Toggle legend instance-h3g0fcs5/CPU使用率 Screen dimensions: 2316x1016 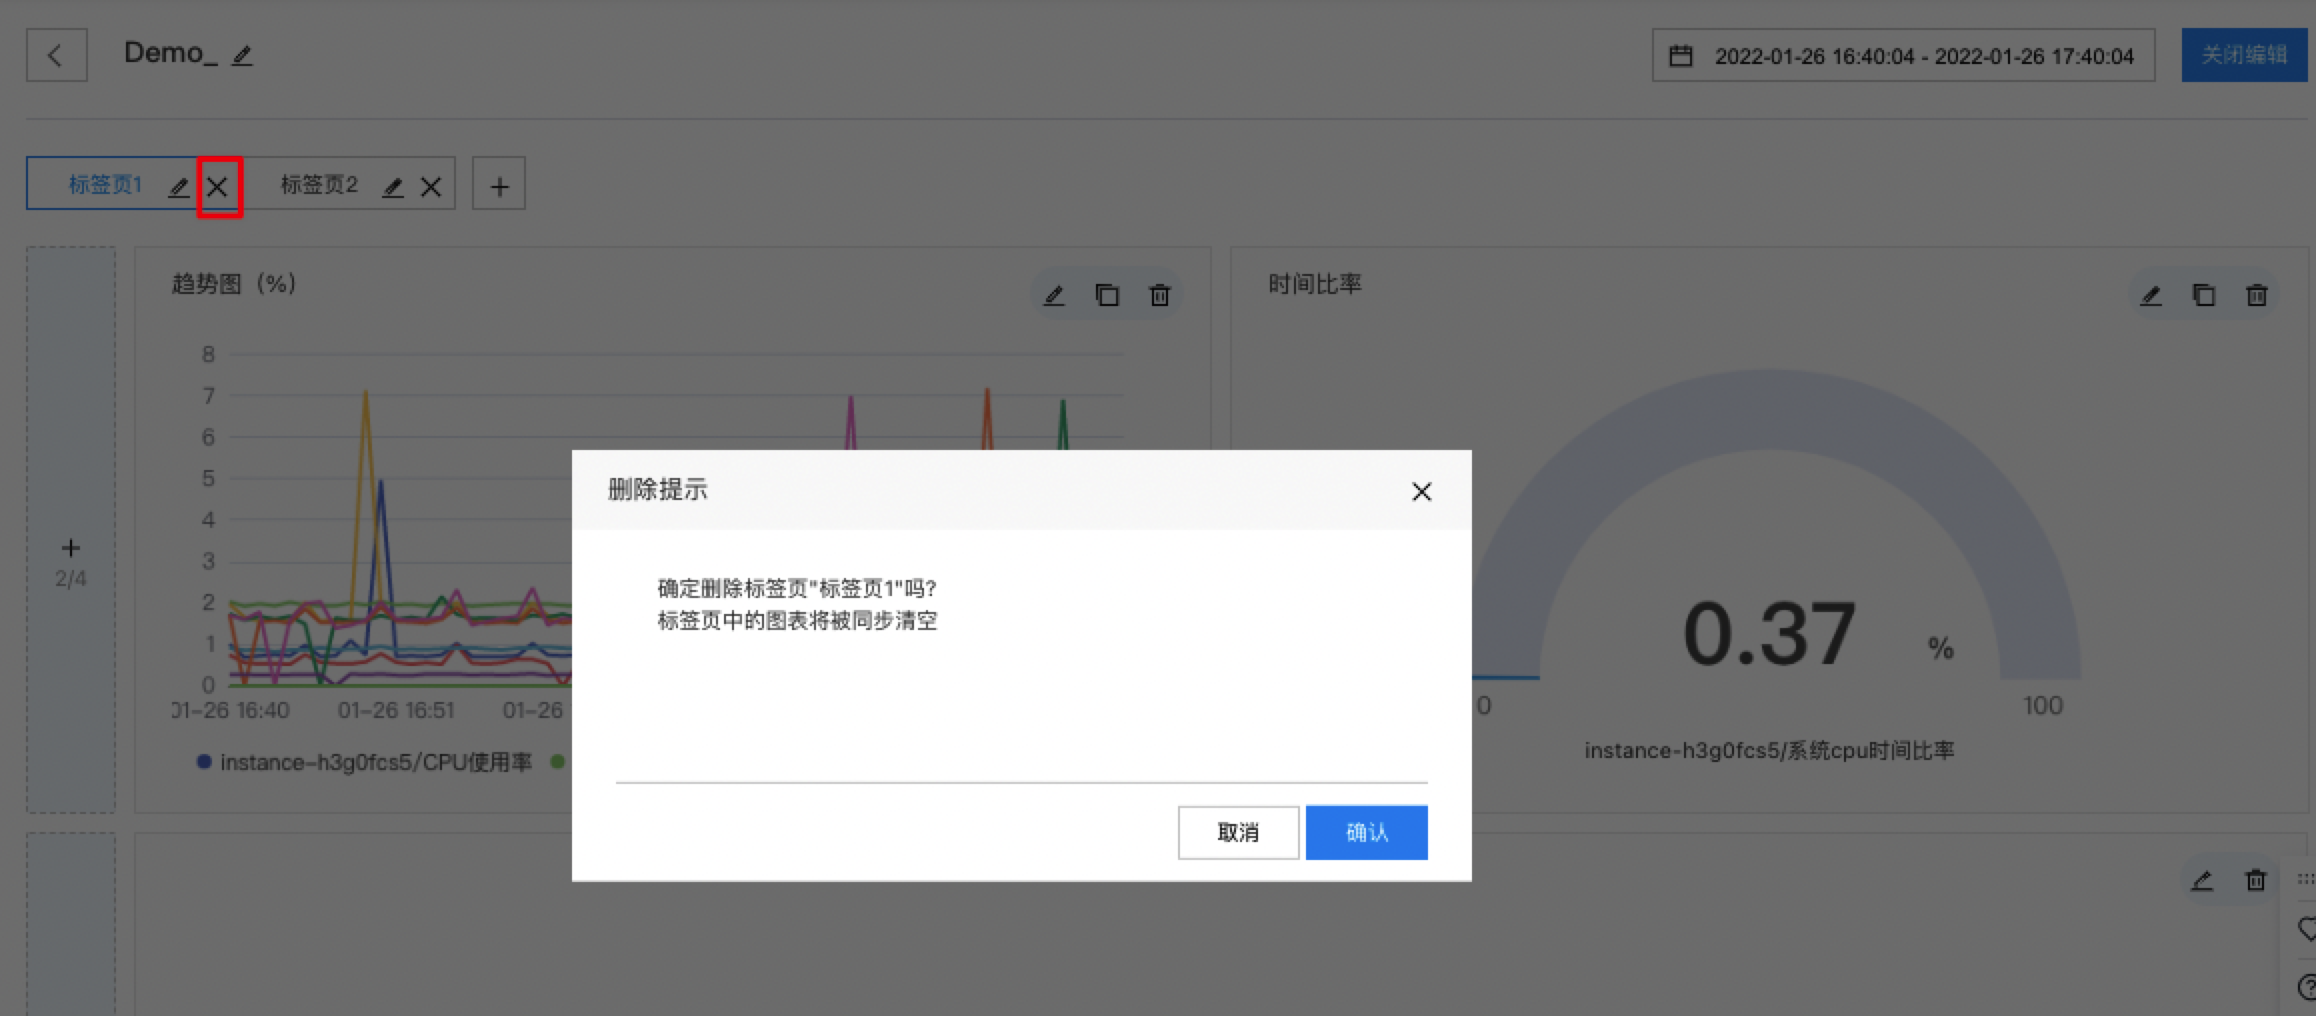coord(365,762)
